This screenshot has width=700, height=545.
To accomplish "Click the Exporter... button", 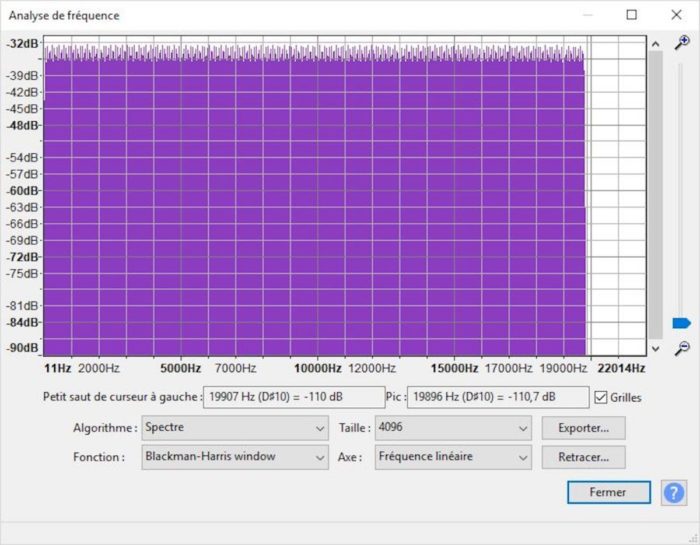I will coord(583,428).
